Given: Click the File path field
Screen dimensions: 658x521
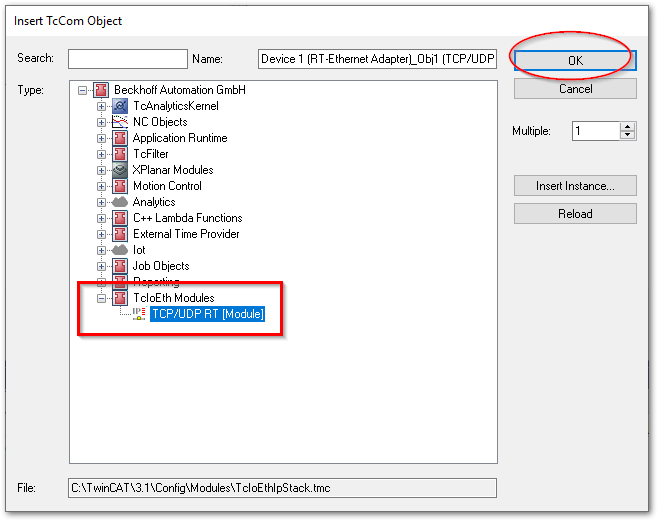Looking at the screenshot, I should tap(282, 488).
